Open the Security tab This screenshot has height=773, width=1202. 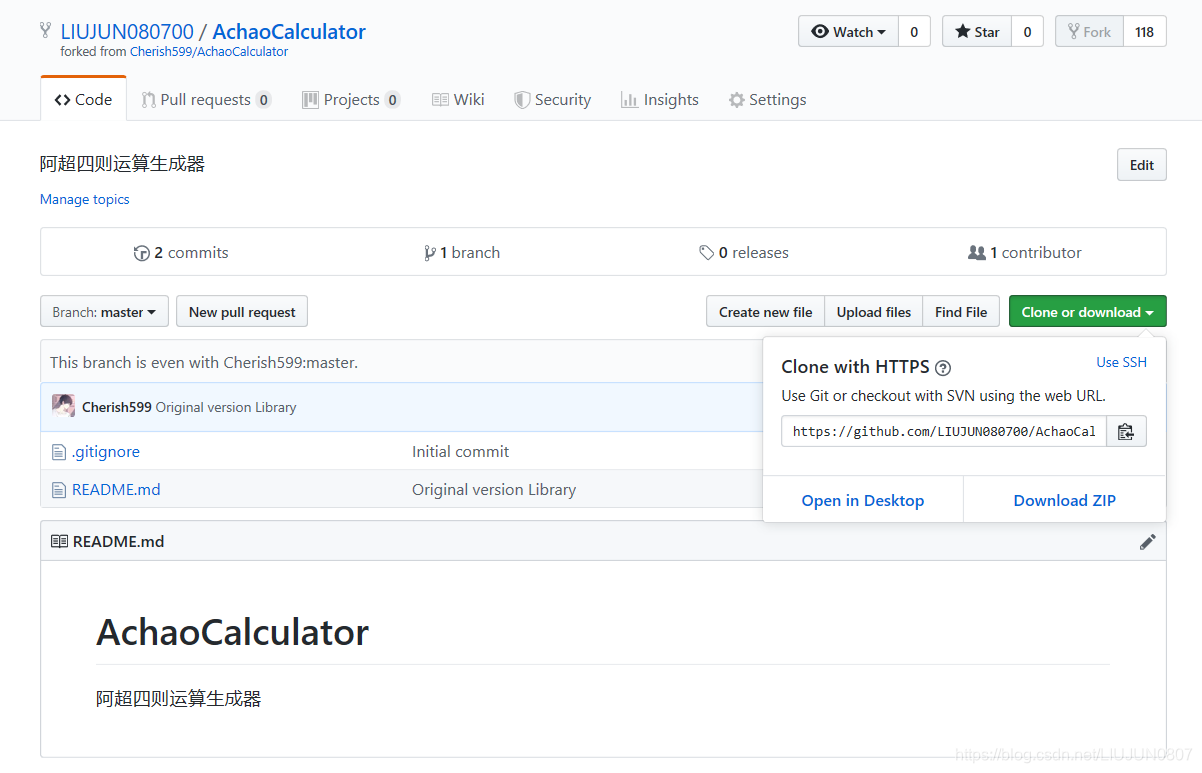[552, 99]
